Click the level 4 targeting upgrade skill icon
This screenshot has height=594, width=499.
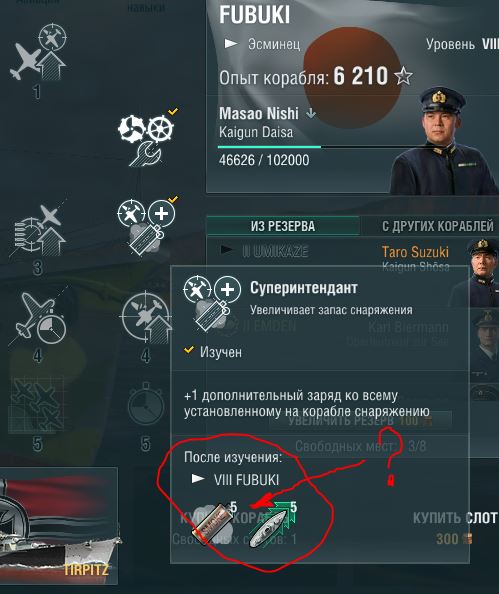pos(146,317)
